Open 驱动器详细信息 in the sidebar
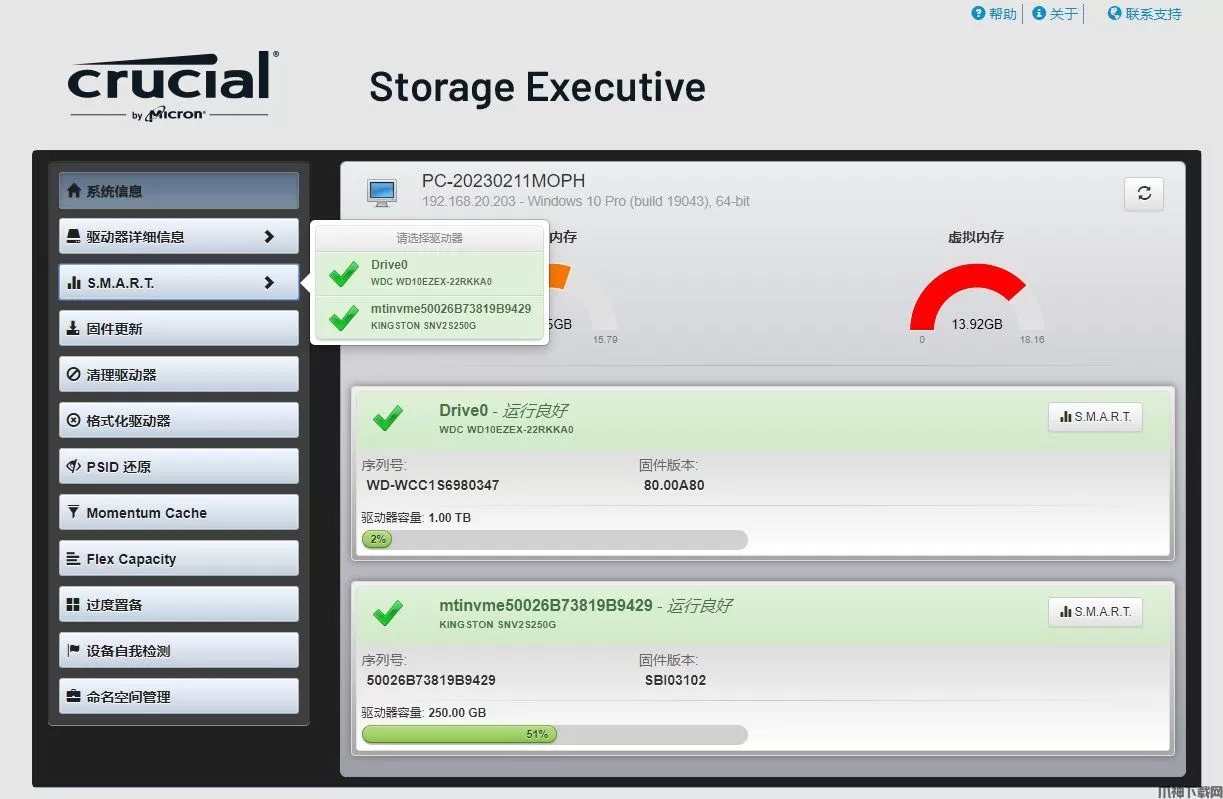 [179, 236]
